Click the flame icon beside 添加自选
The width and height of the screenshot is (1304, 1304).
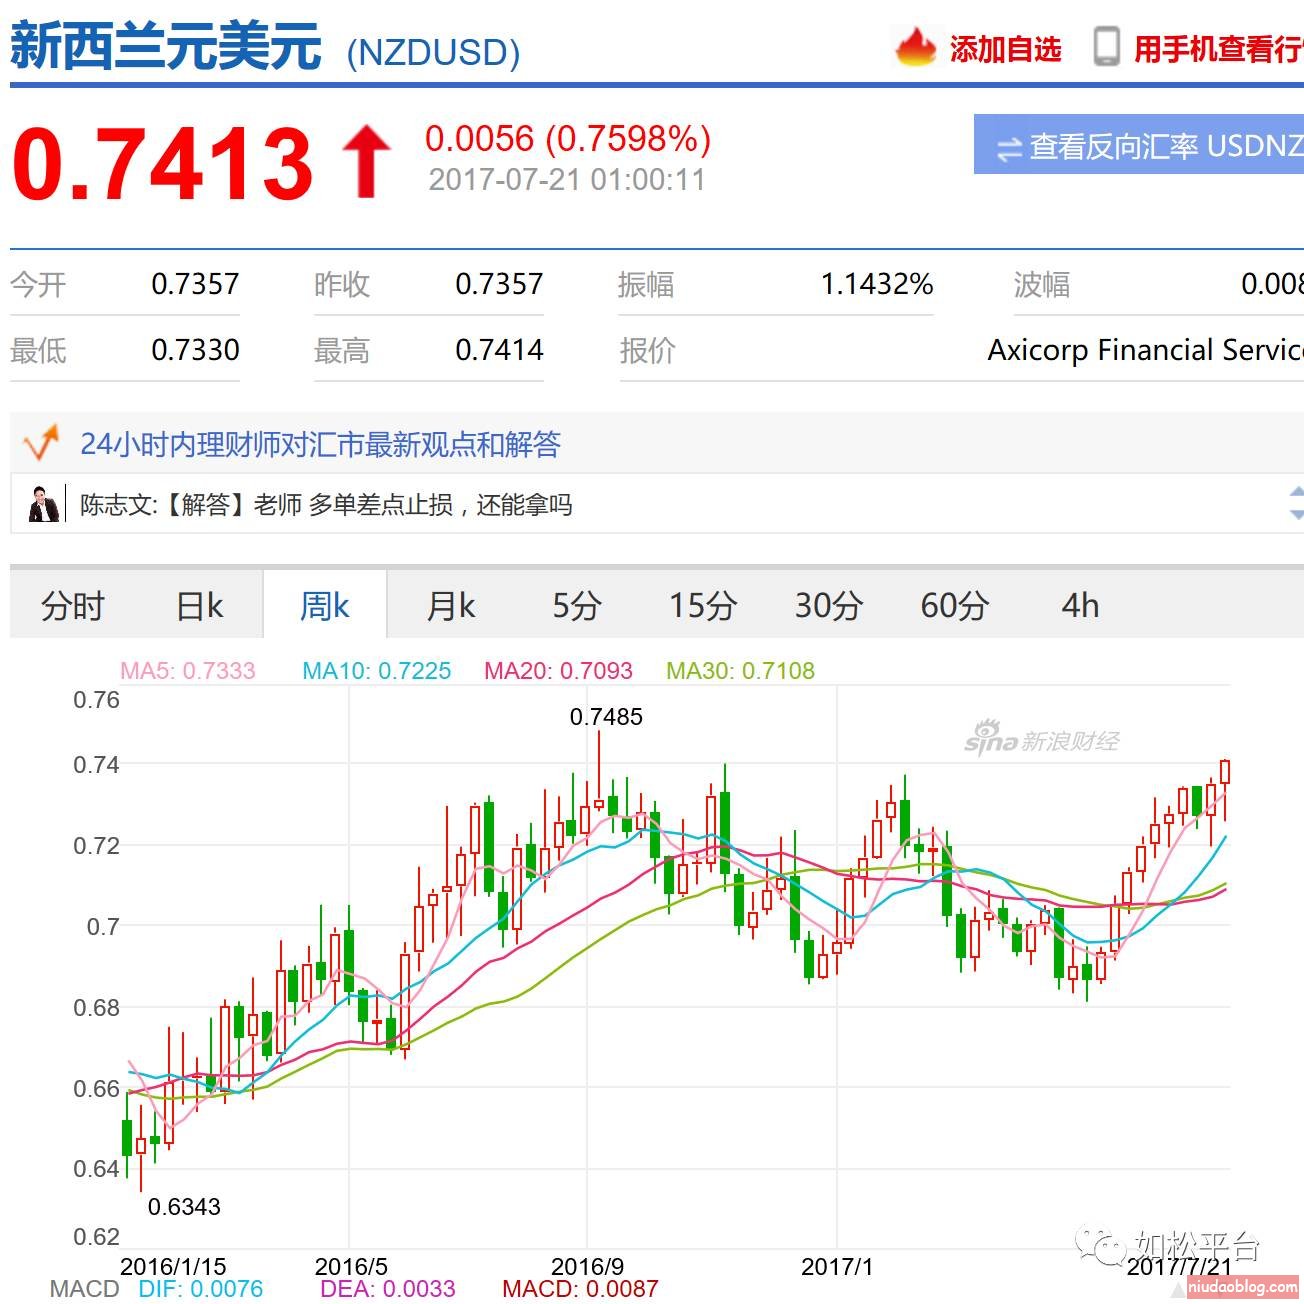tap(915, 47)
